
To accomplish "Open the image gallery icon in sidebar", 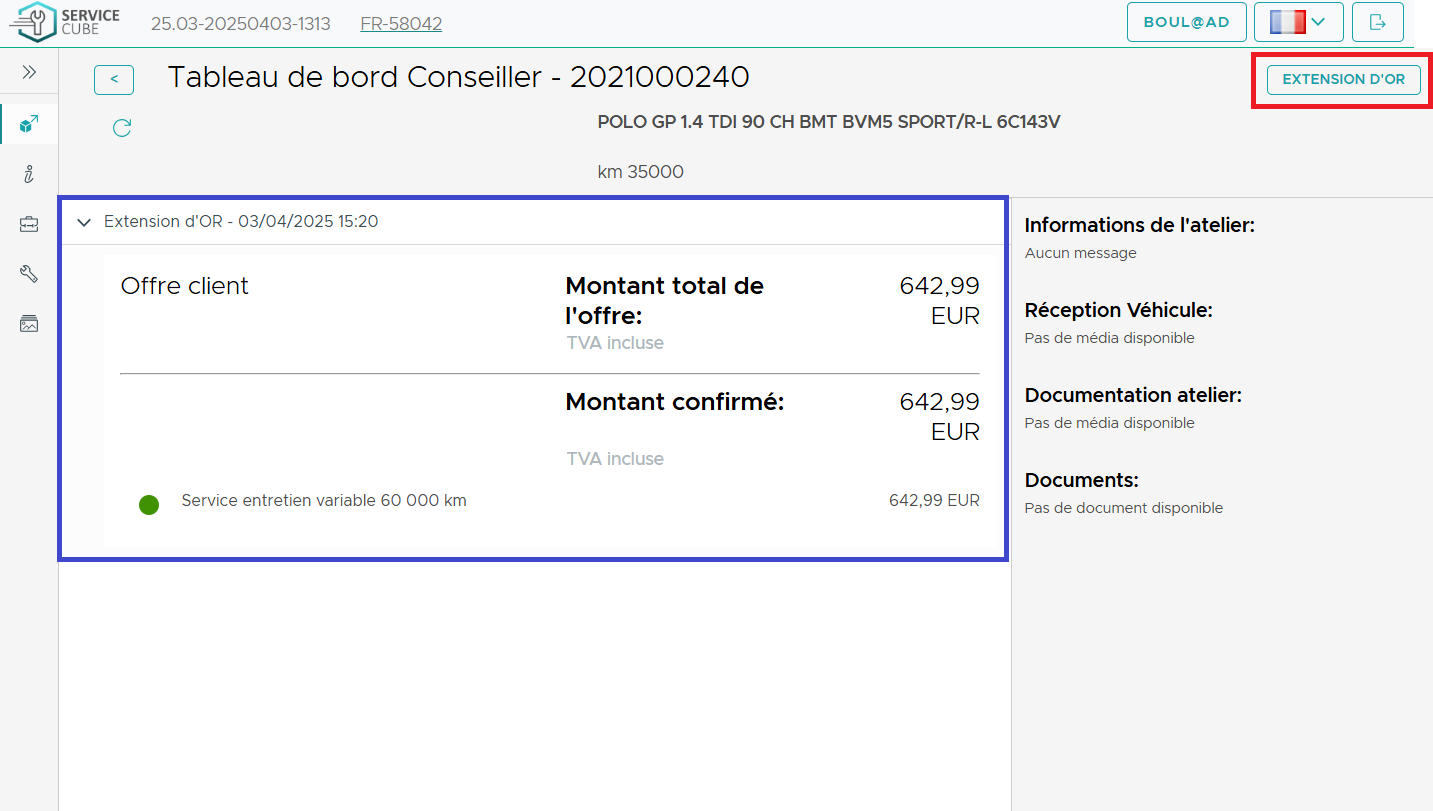I will point(29,324).
